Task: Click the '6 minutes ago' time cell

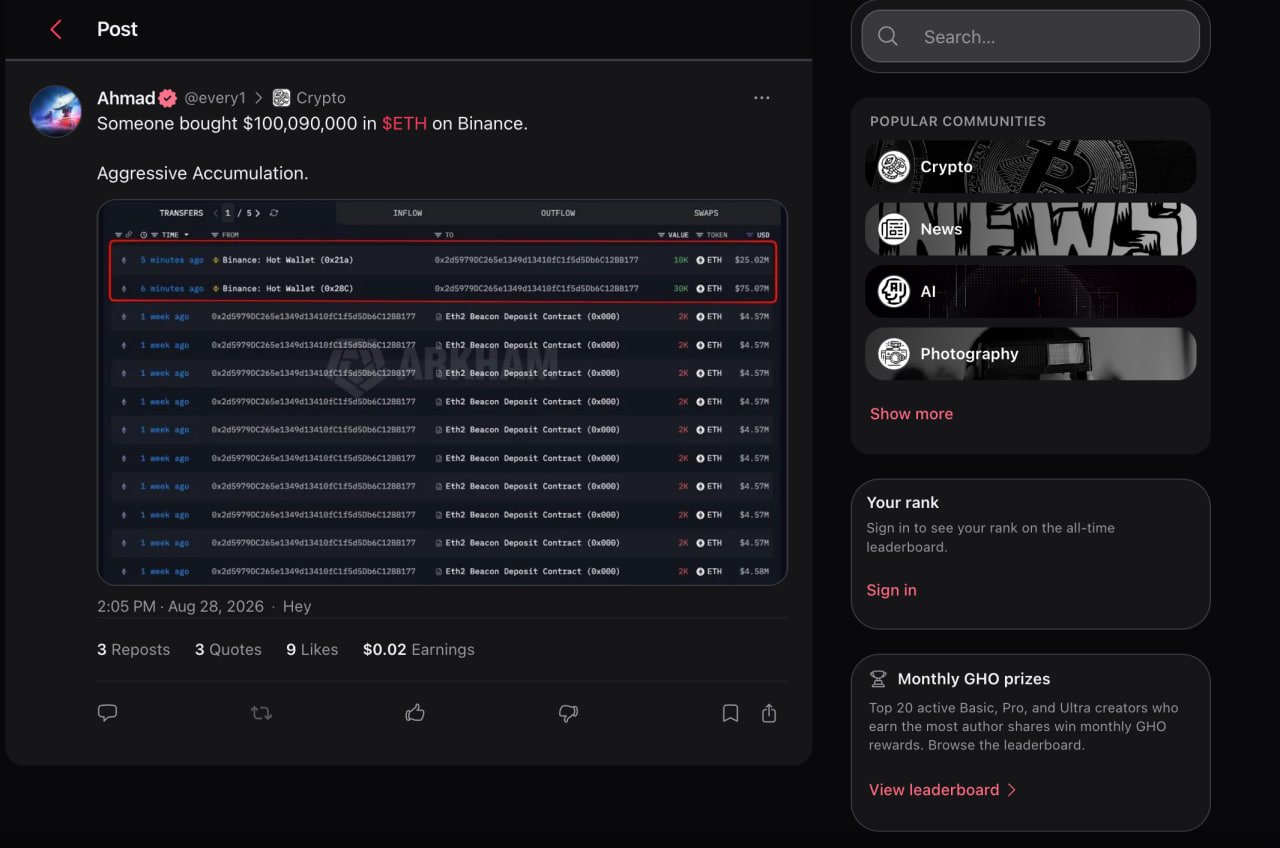Action: [x=171, y=288]
